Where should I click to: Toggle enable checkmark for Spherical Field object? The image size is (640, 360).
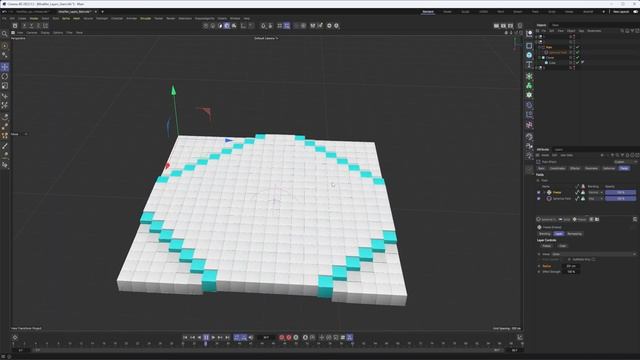click(578, 52)
